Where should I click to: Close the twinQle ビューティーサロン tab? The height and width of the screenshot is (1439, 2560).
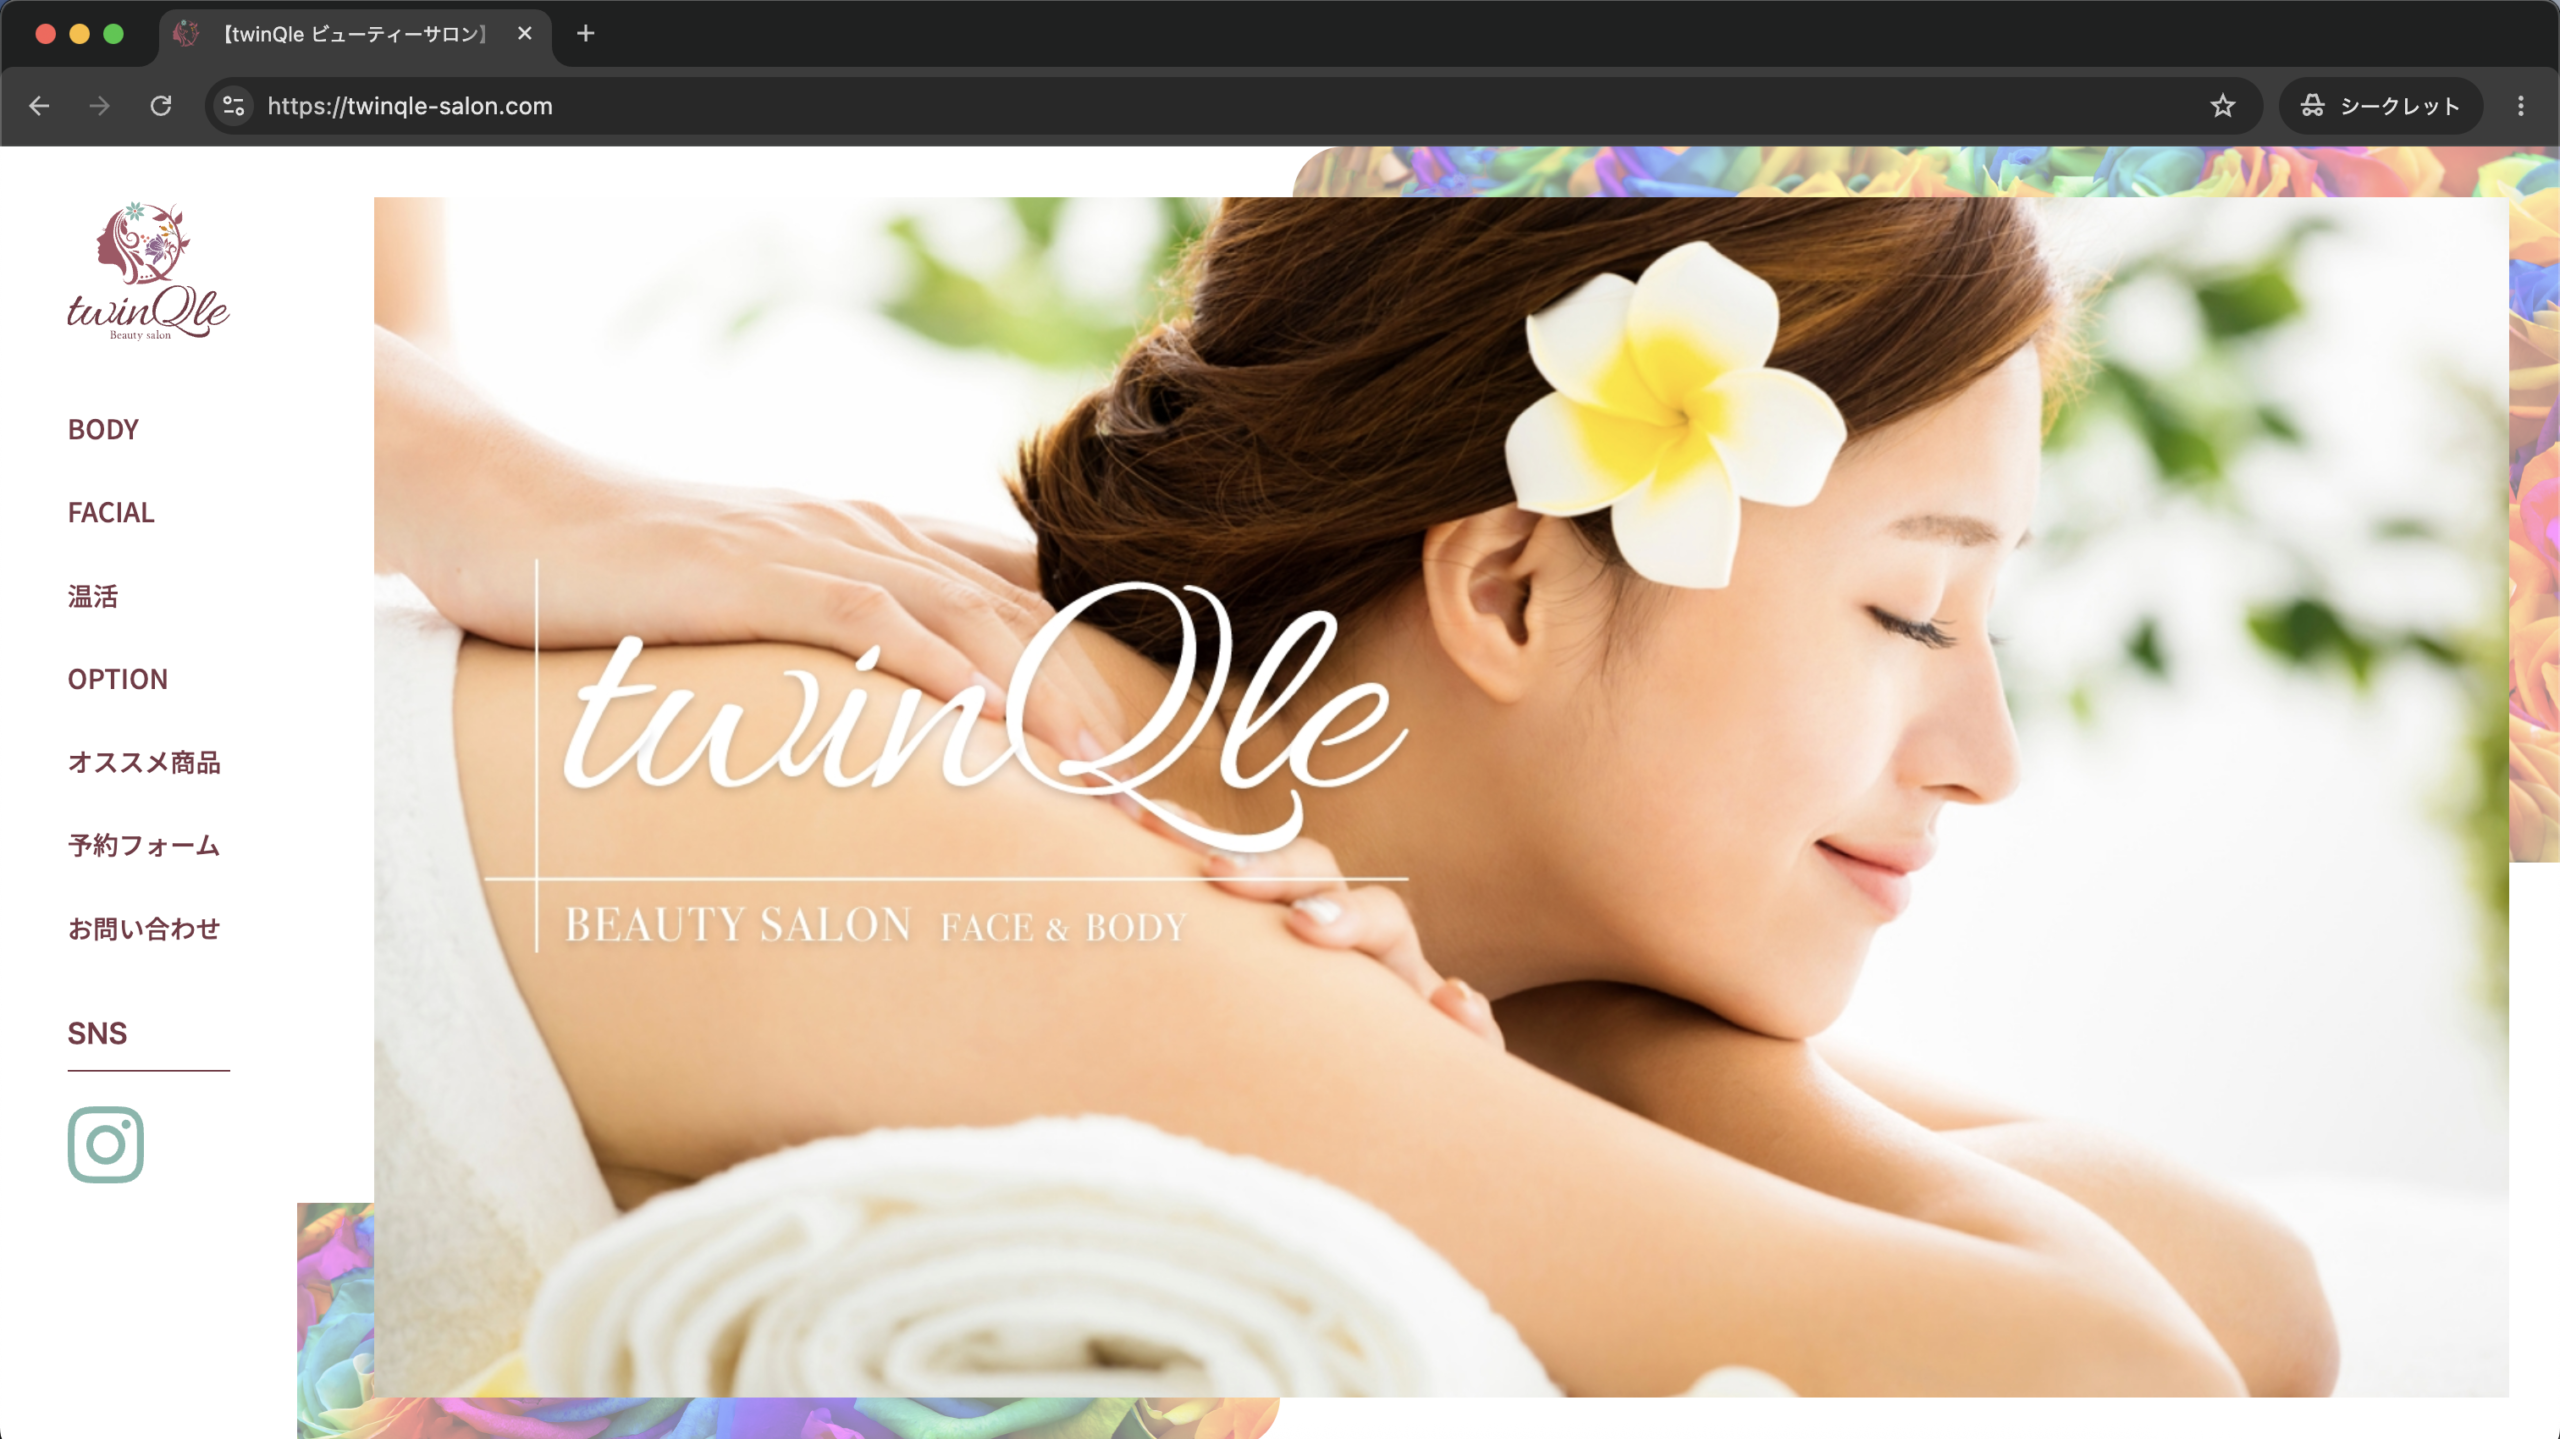tap(525, 34)
